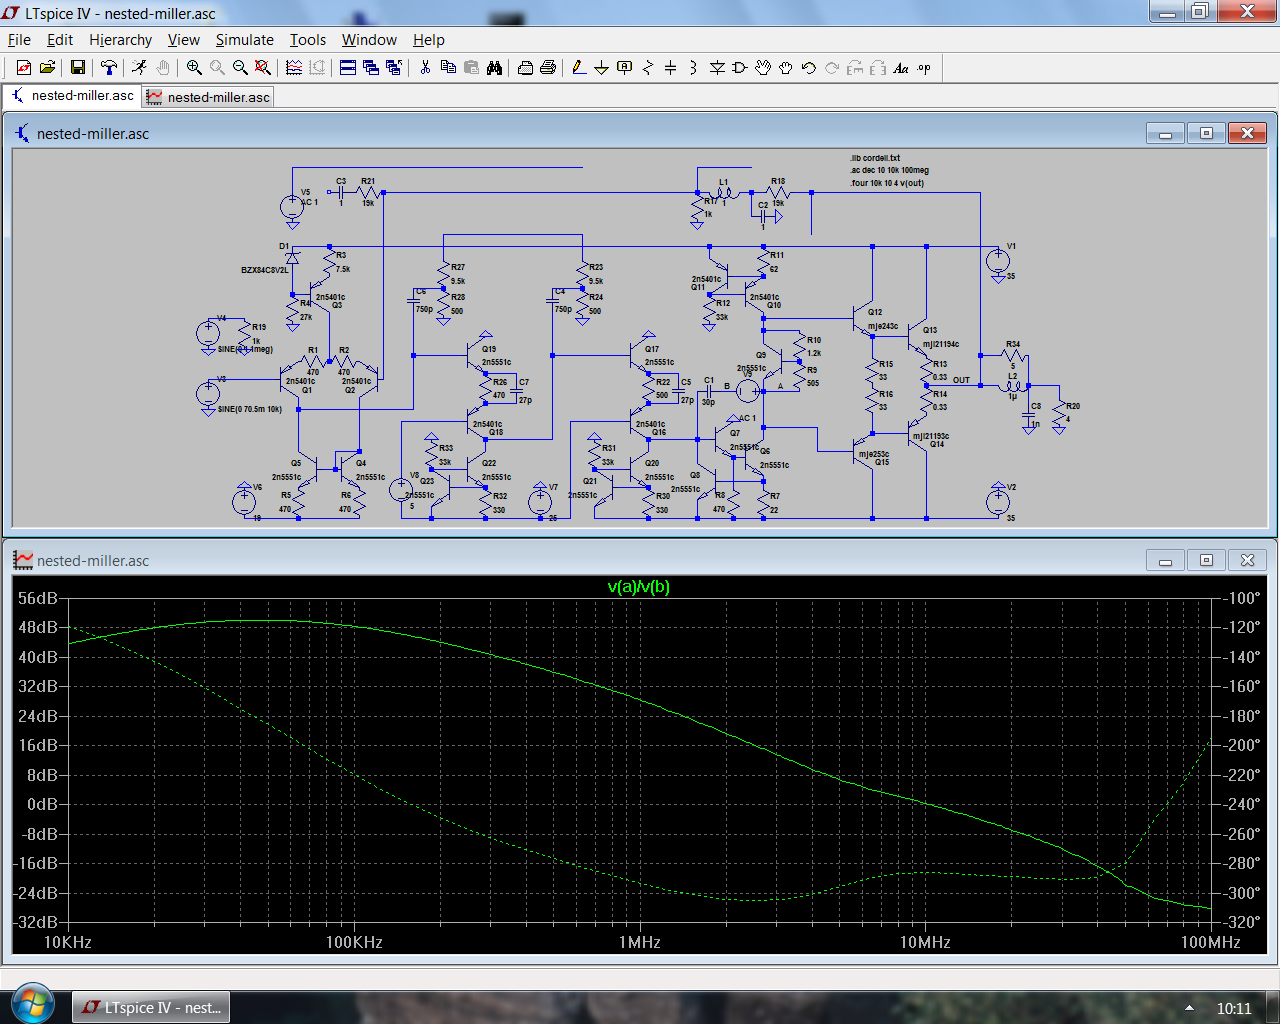
Task: Select the Move hand tool
Action: pos(763,68)
